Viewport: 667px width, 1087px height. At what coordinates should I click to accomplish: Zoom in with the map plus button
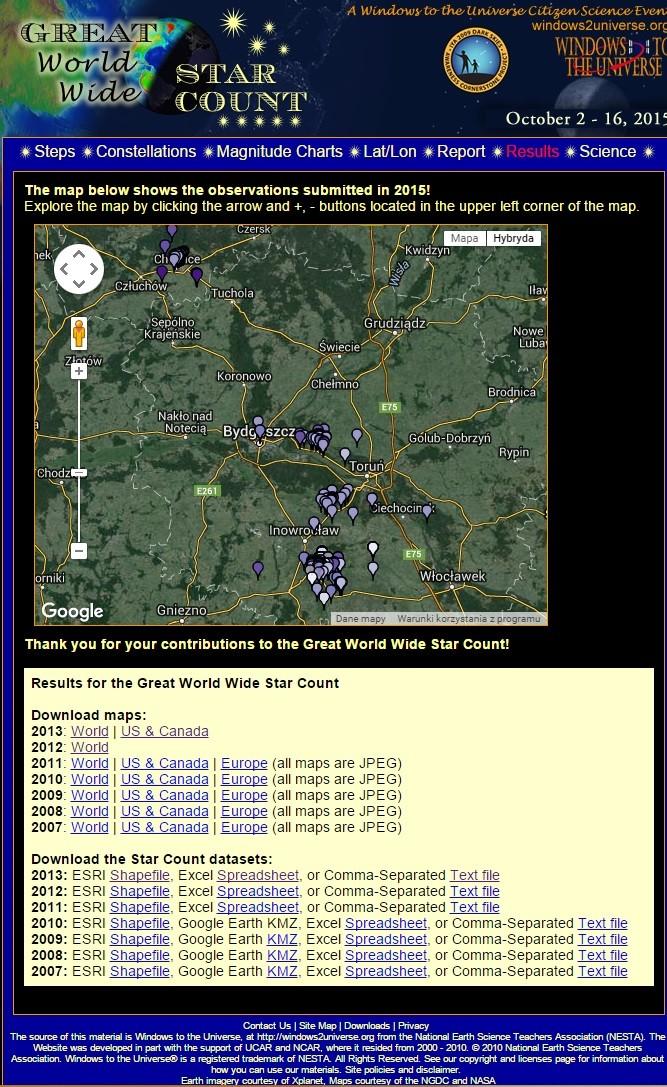(79, 371)
